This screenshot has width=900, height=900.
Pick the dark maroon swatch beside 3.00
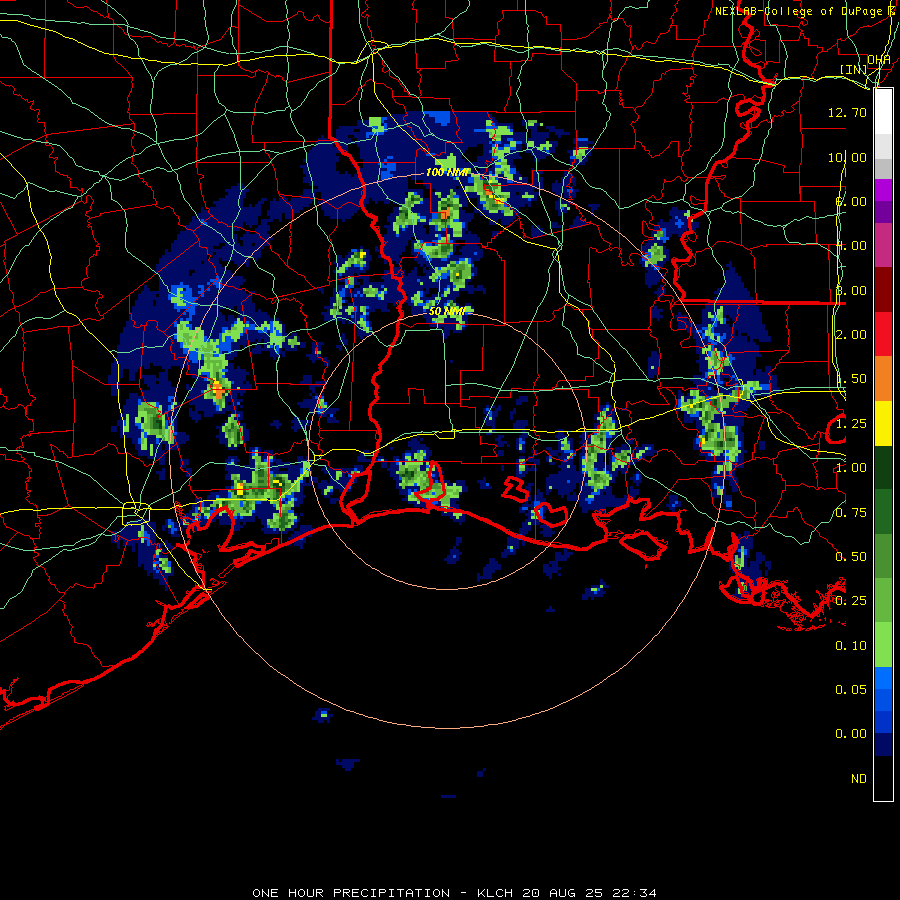(x=883, y=290)
